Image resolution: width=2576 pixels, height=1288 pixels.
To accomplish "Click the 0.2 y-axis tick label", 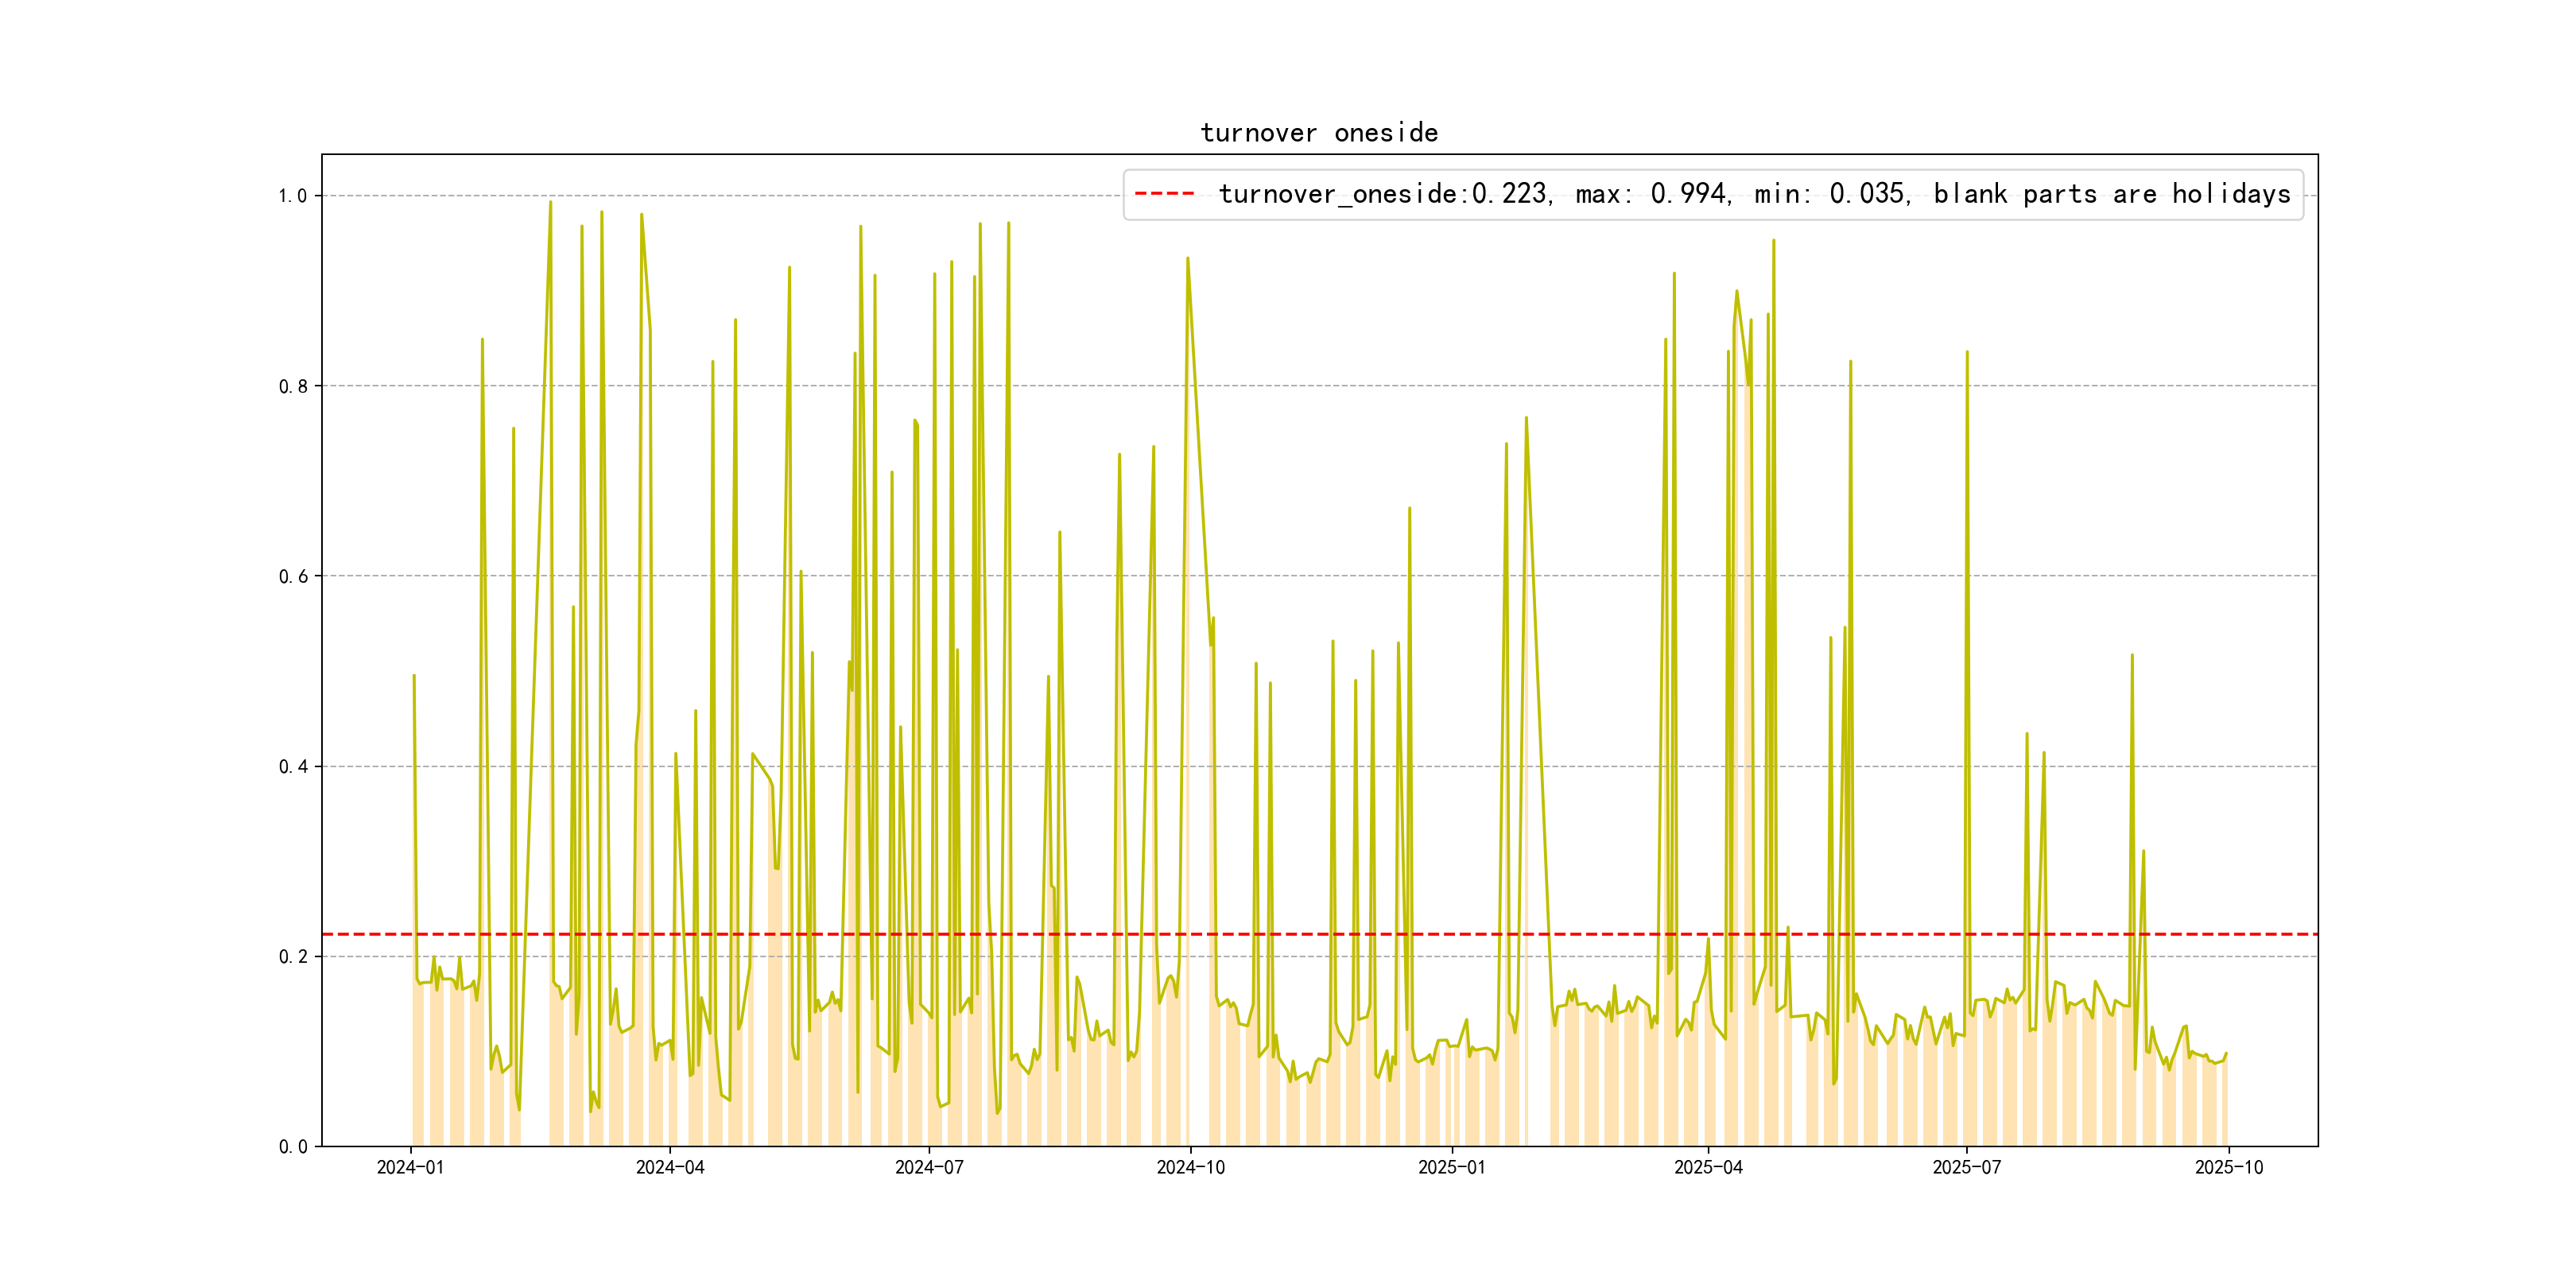I will [x=292, y=957].
